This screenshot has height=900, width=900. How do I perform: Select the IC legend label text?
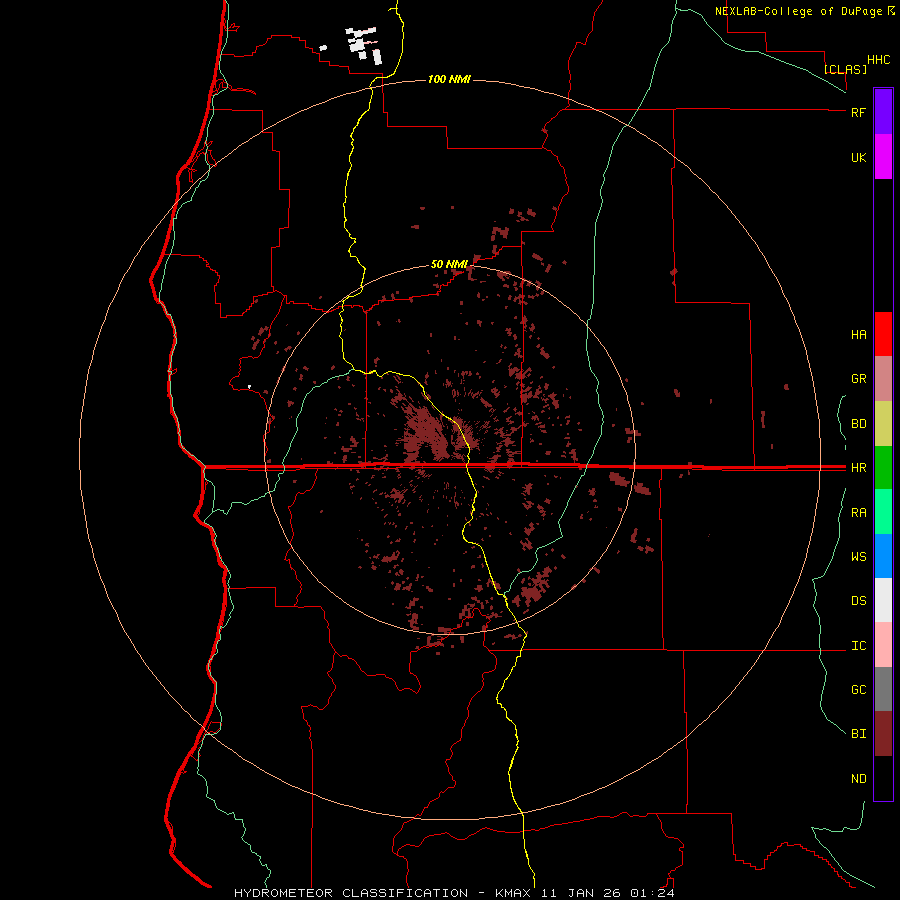point(858,646)
